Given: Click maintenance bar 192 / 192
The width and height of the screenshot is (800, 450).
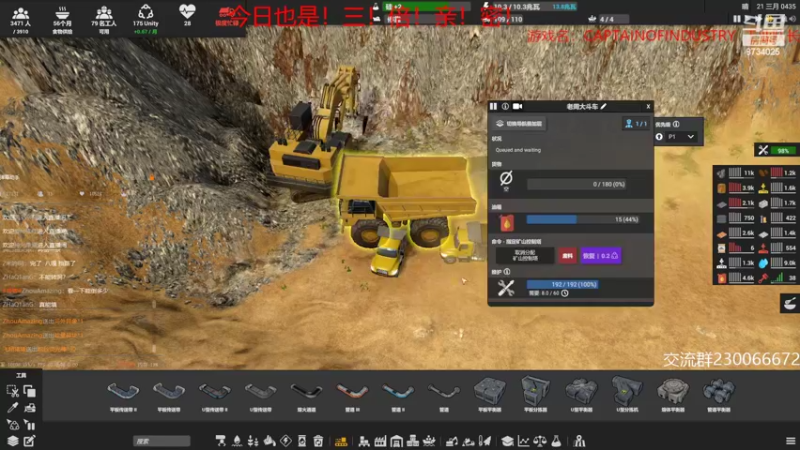Looking at the screenshot, I should 562,284.
